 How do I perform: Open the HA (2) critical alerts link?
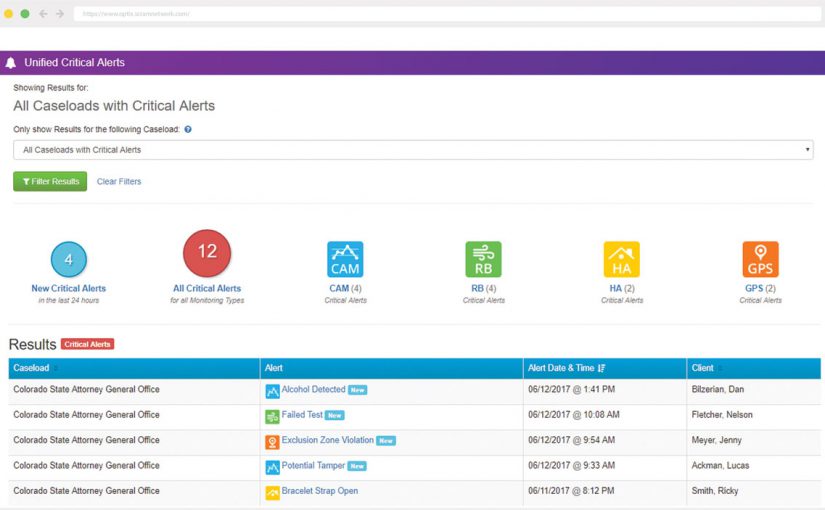pyautogui.click(x=622, y=288)
